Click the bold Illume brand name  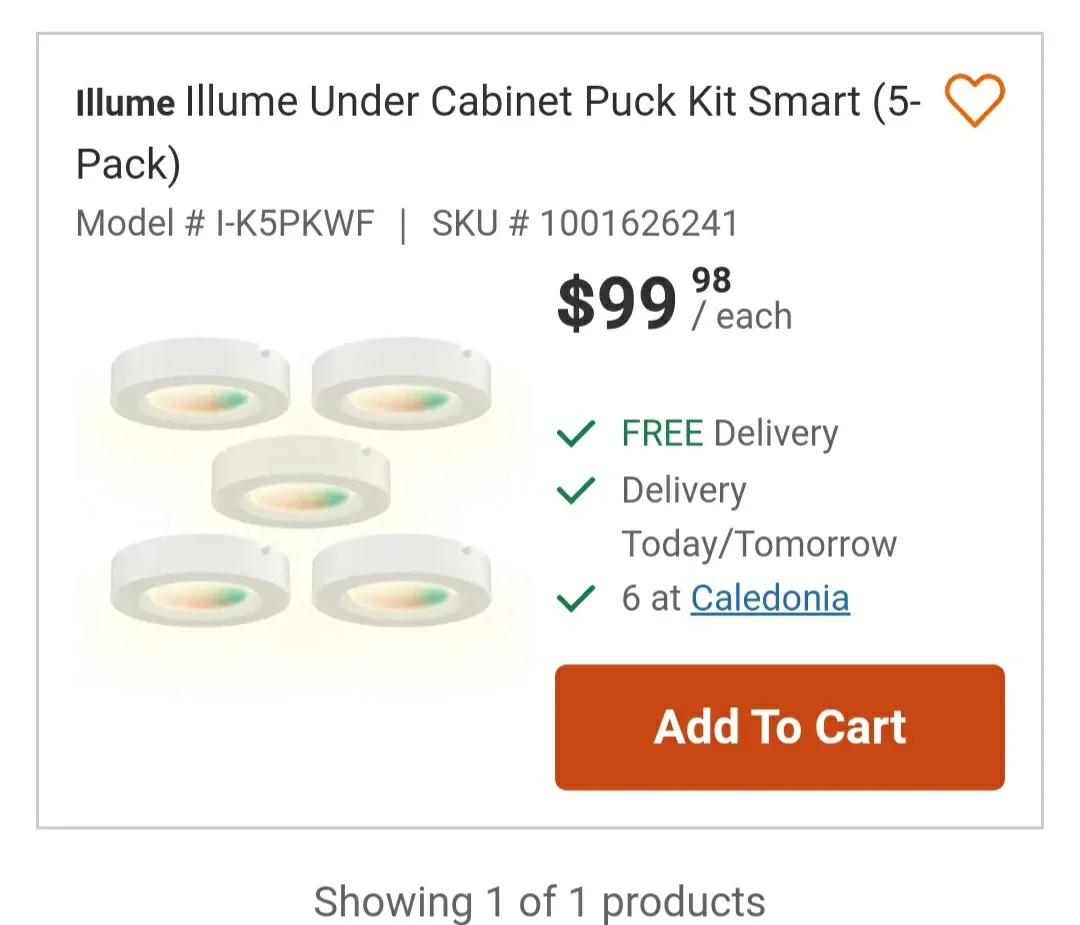point(125,103)
